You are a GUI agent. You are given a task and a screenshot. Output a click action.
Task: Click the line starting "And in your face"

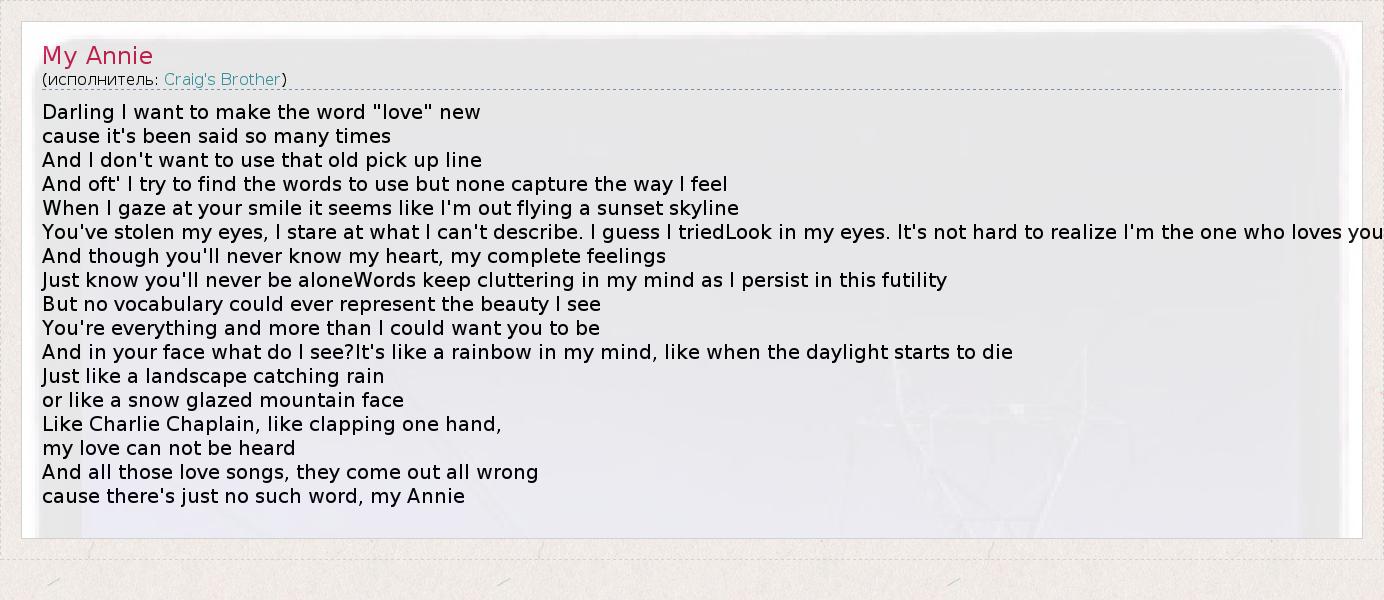(x=527, y=352)
